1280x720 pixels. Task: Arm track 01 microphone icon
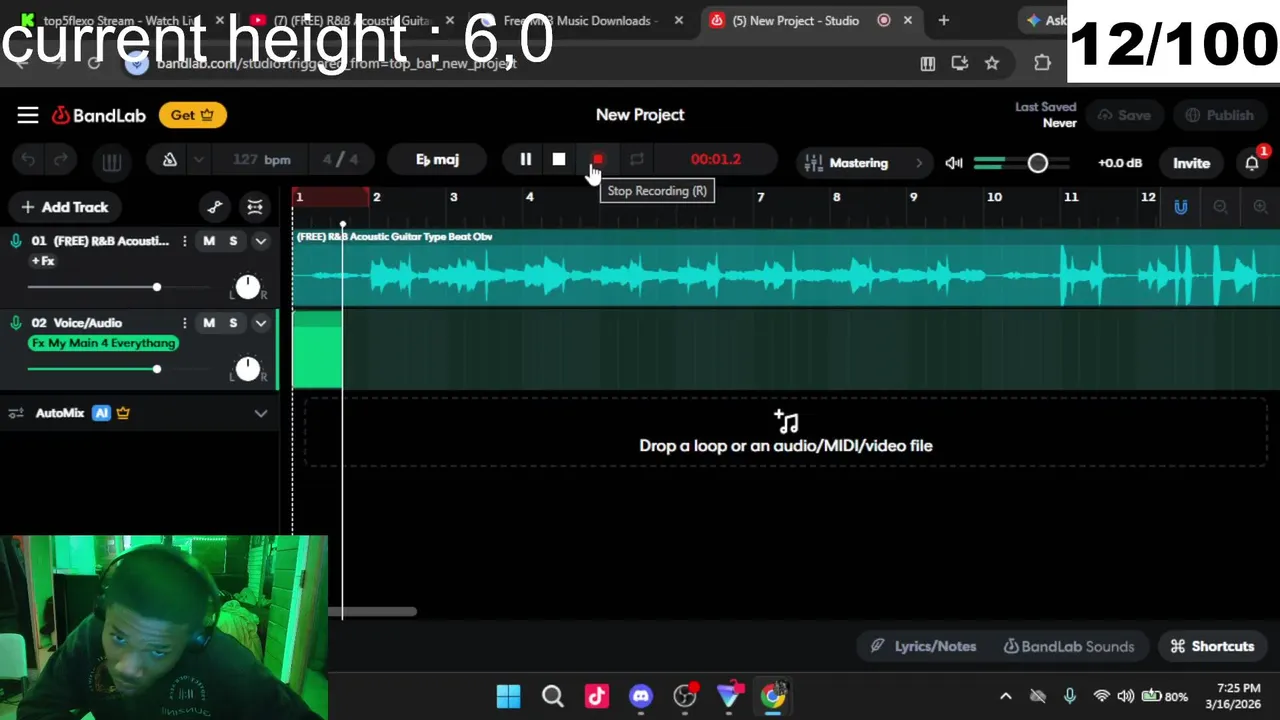point(15,241)
